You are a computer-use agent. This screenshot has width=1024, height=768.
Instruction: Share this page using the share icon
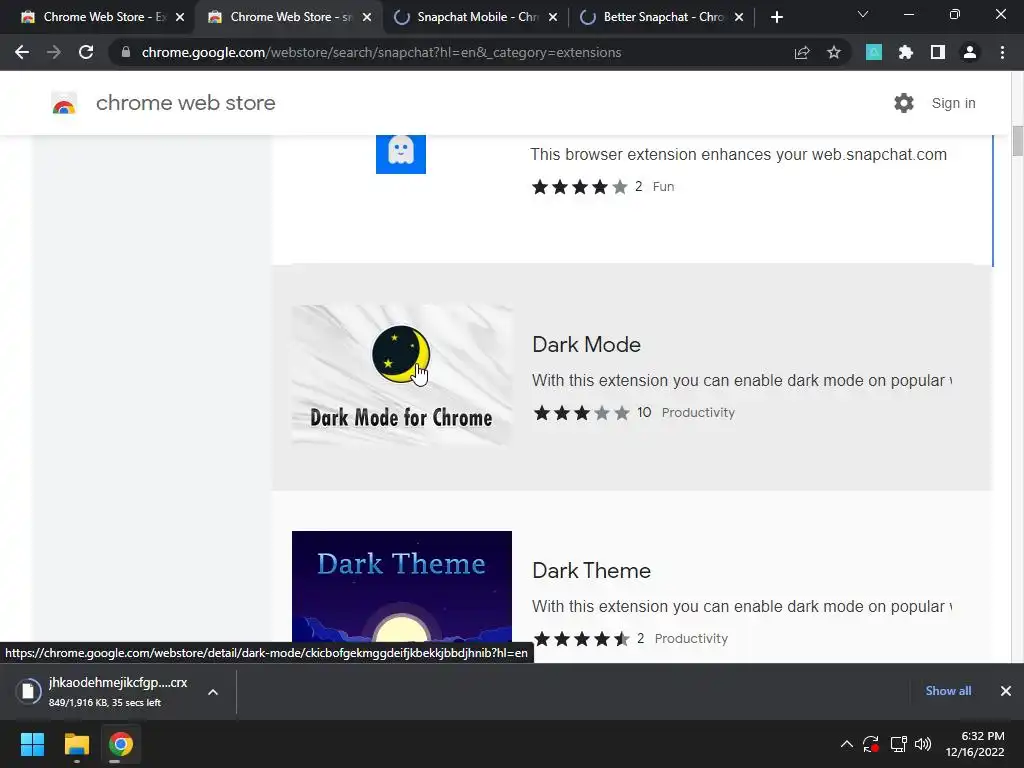click(x=802, y=52)
